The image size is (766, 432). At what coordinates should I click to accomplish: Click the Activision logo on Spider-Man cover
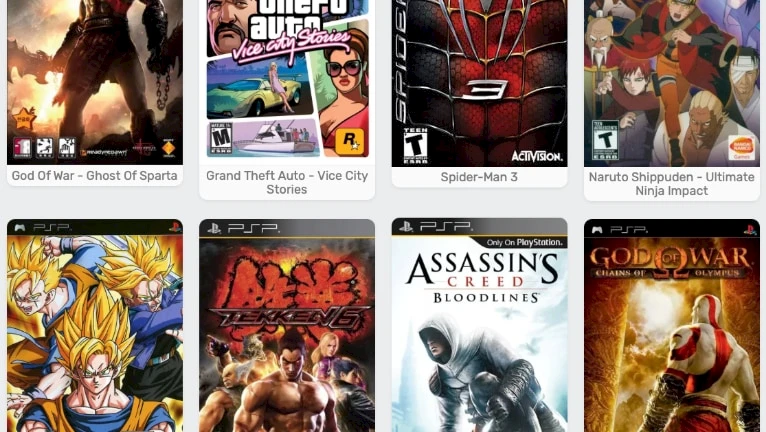pyautogui.click(x=537, y=156)
